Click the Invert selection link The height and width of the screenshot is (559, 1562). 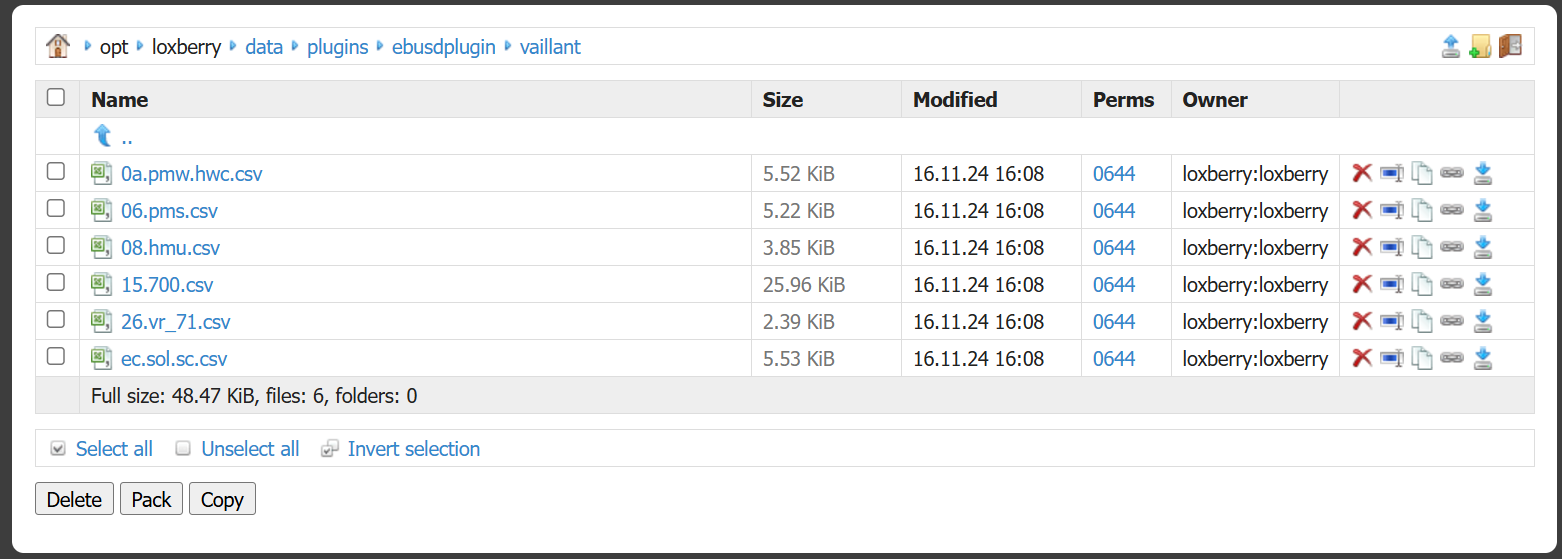click(413, 449)
